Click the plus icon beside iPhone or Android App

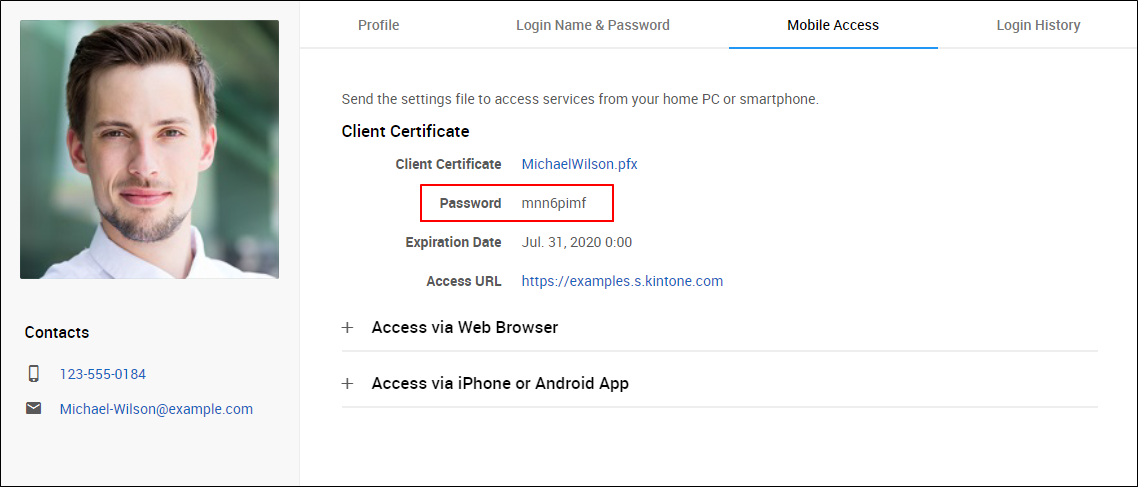pyautogui.click(x=348, y=383)
